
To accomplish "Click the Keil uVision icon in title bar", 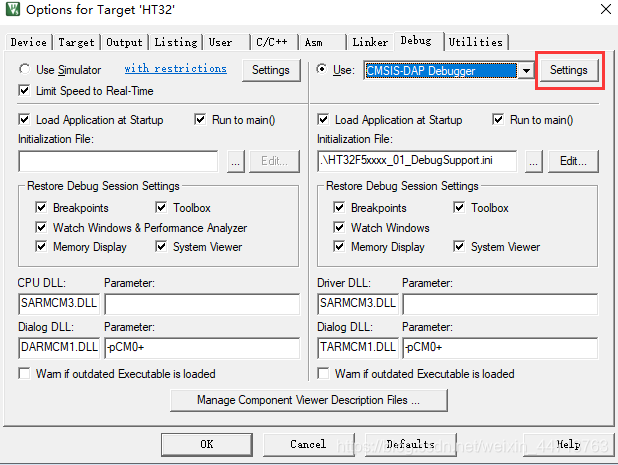I will coord(12,9).
